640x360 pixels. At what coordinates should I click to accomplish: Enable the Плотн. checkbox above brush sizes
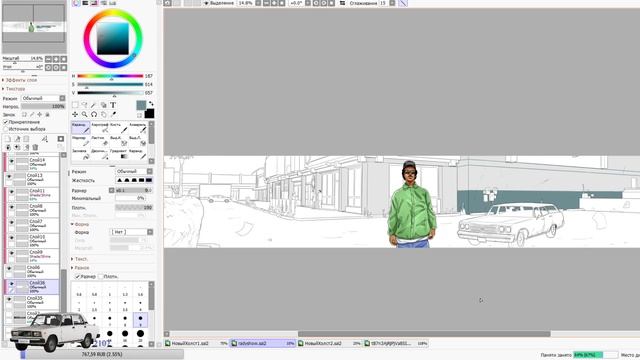(x=101, y=276)
